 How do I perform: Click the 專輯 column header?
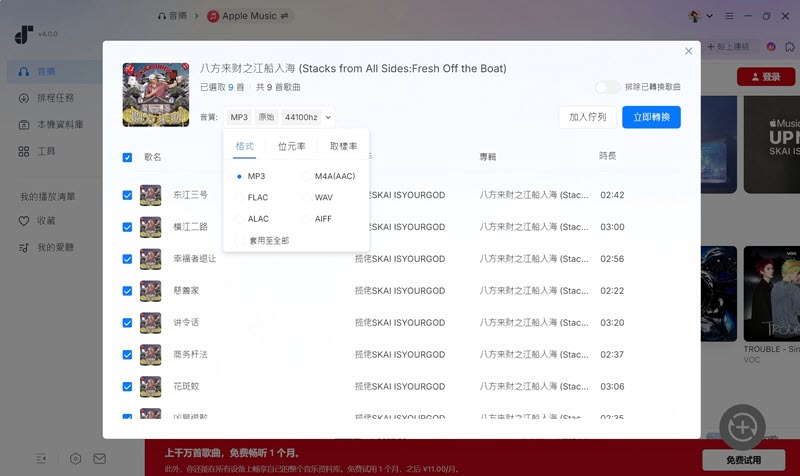[x=488, y=157]
